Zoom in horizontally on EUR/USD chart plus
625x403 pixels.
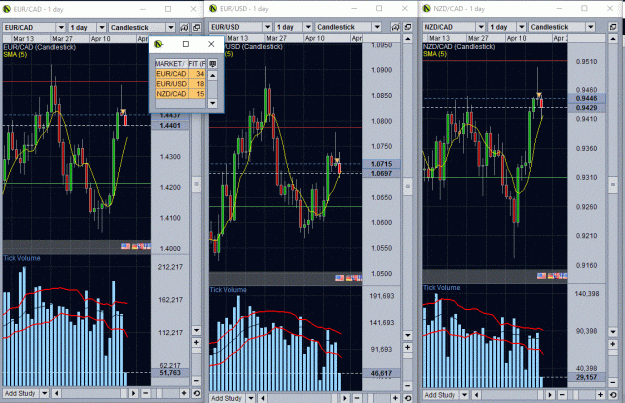(x=395, y=398)
